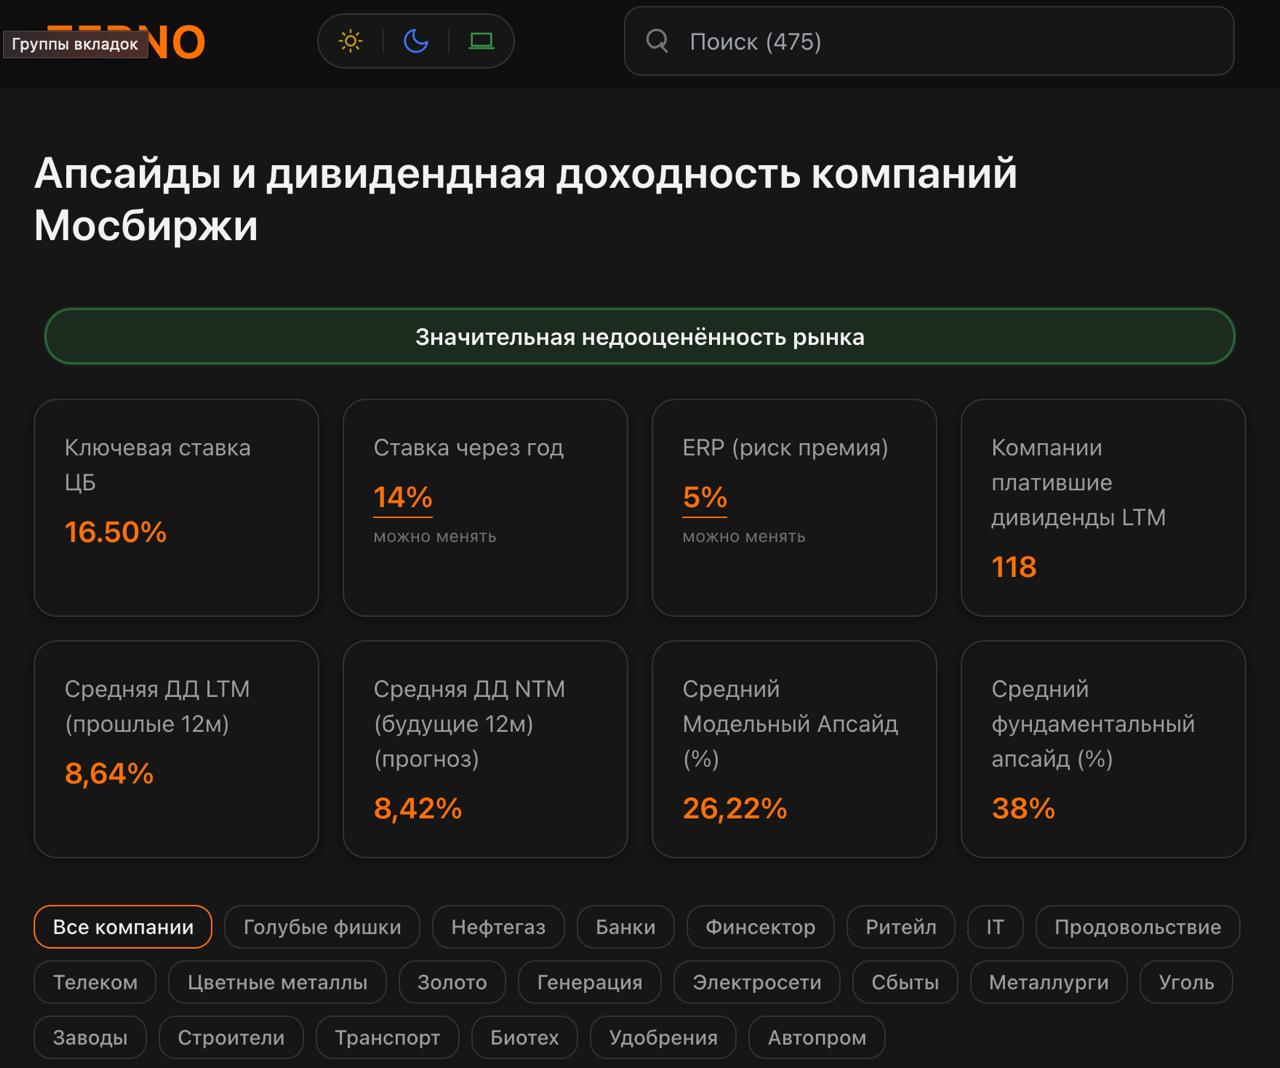Click the 8,42% average NTM yield
This screenshot has height=1068, width=1280.
click(418, 808)
